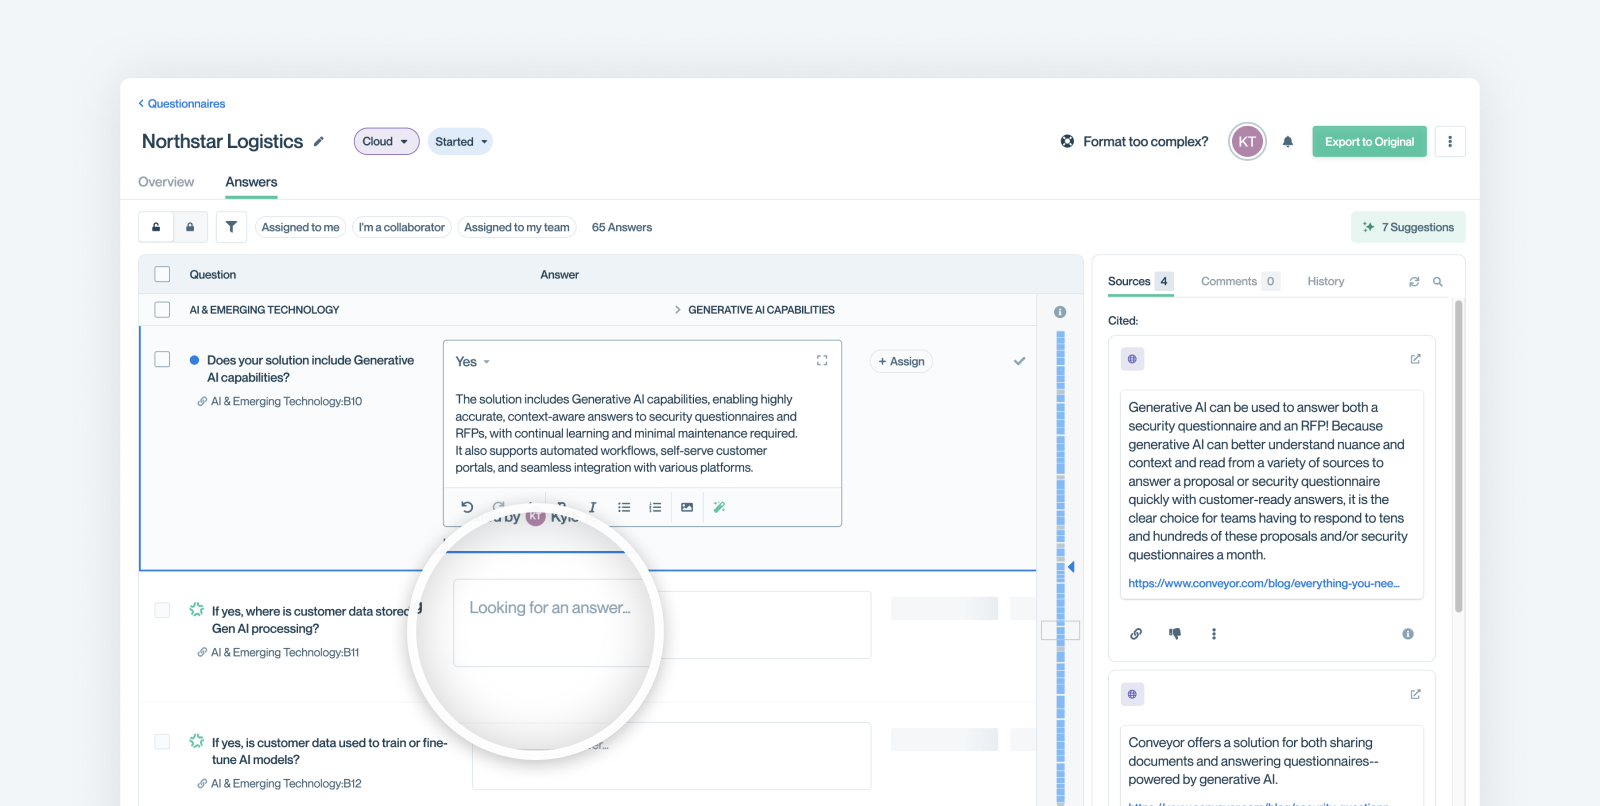The image size is (1600, 806).
Task: Check the customer data stored question checkbox
Action: coord(162,610)
